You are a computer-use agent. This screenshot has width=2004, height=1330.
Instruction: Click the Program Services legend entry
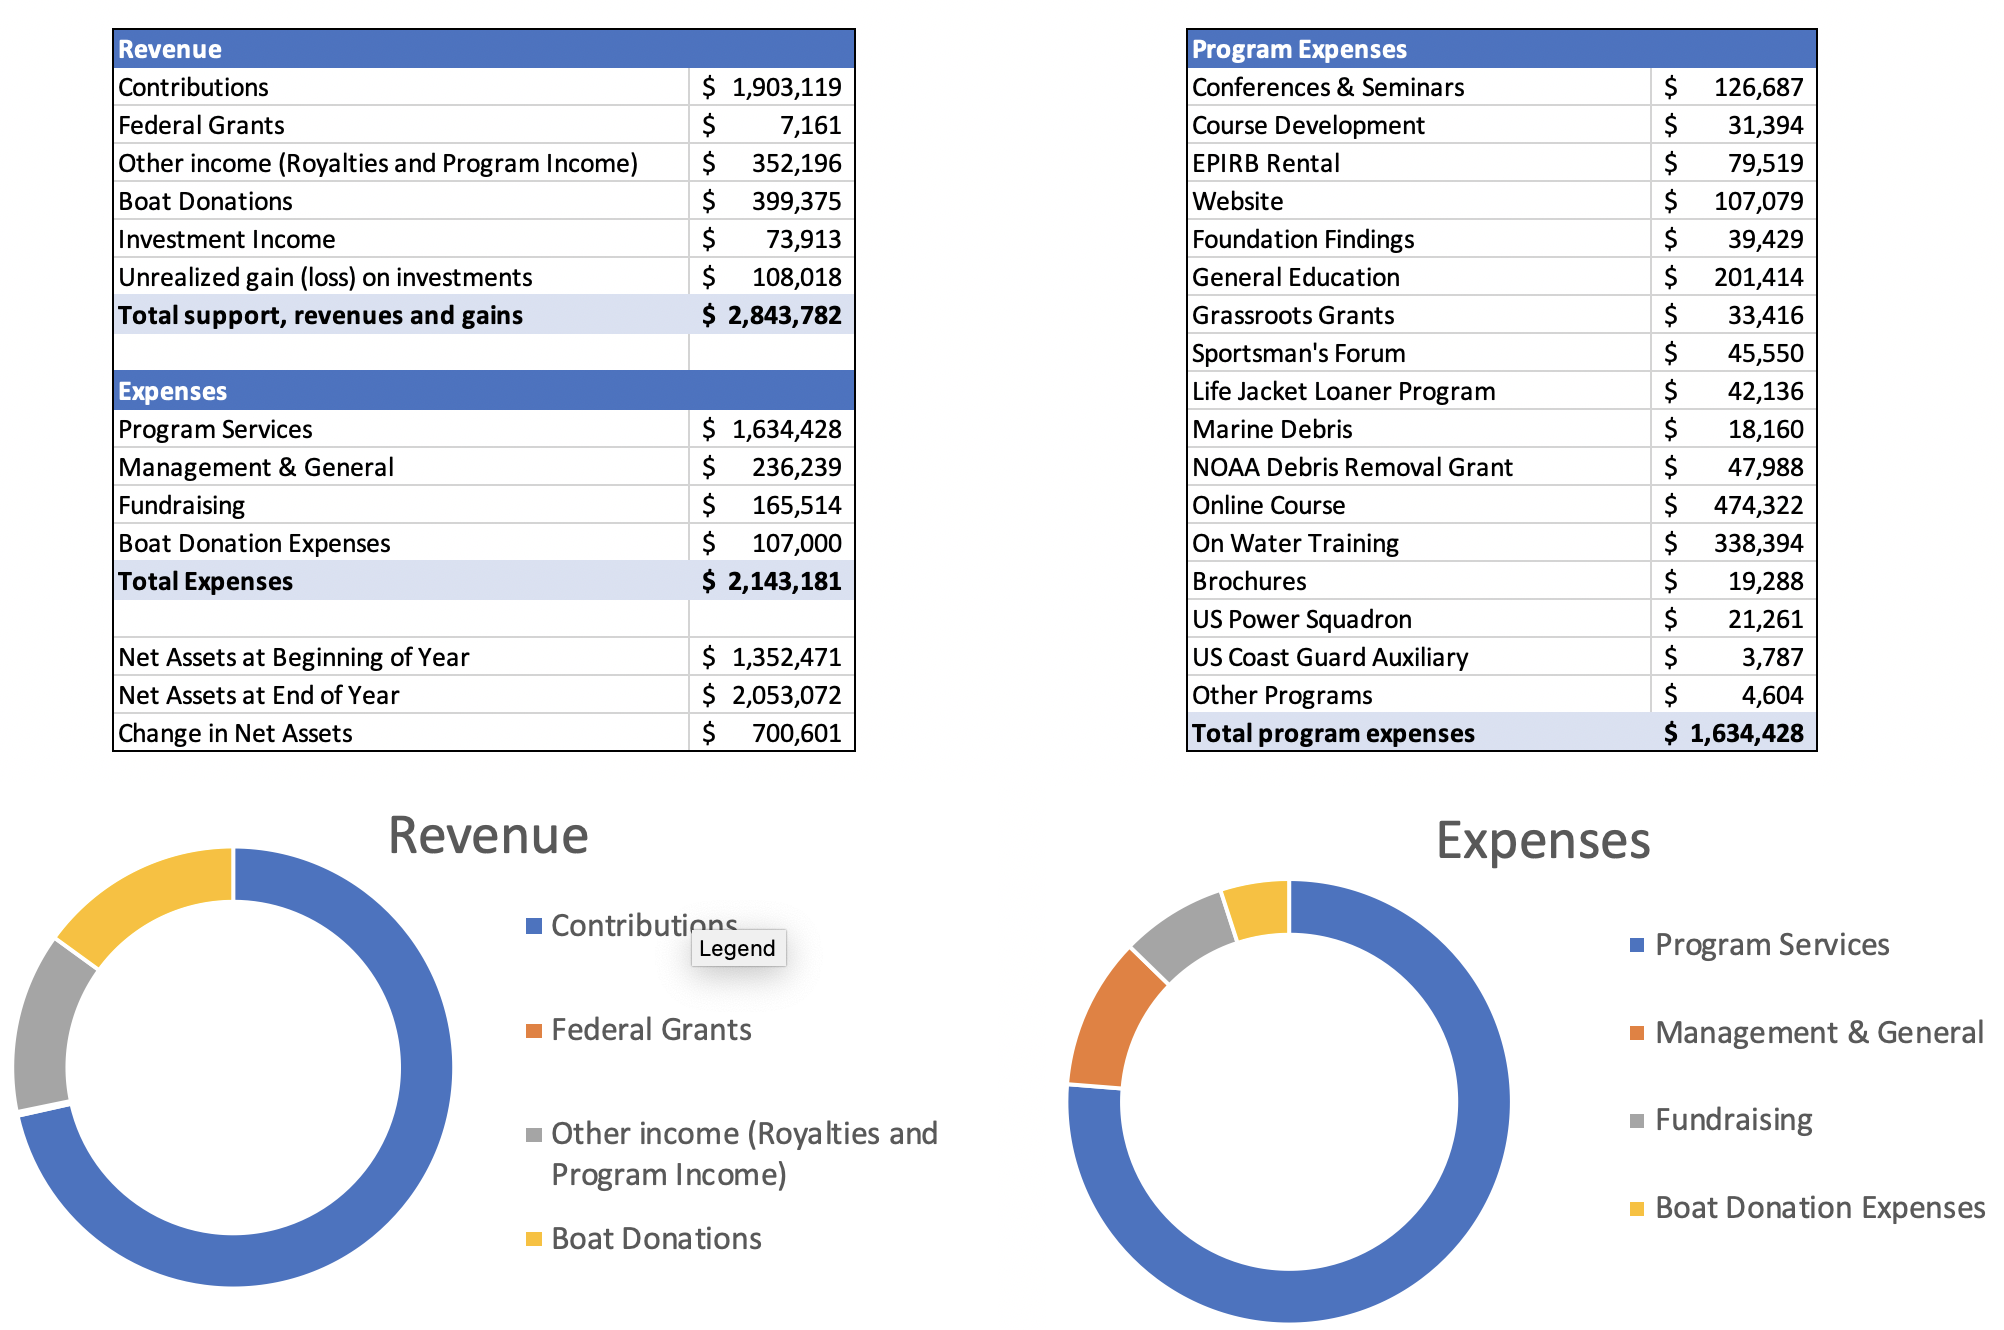pyautogui.click(x=1760, y=945)
